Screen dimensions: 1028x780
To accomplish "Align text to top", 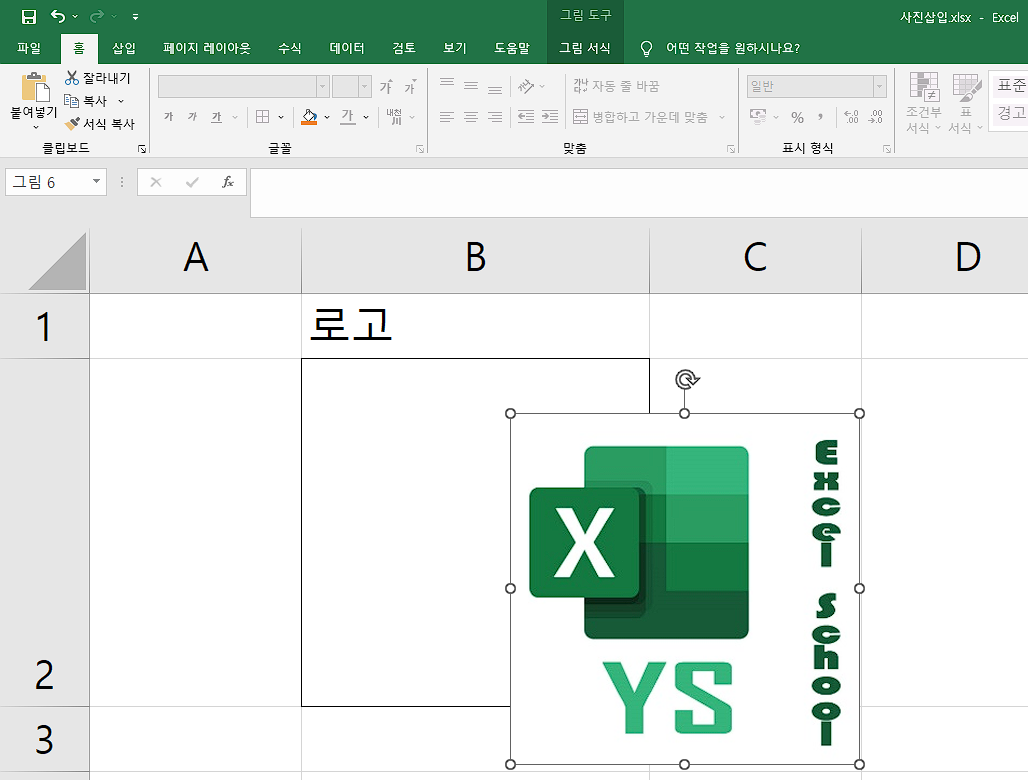I will (447, 85).
